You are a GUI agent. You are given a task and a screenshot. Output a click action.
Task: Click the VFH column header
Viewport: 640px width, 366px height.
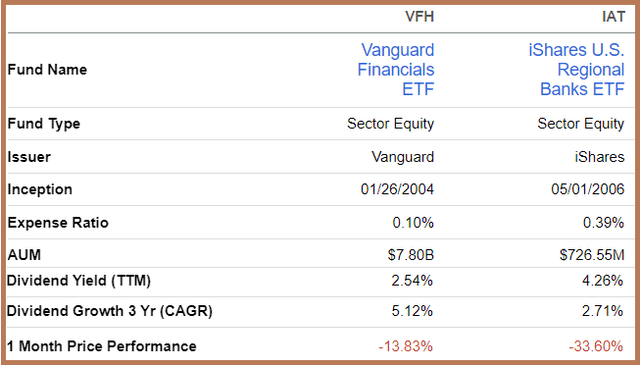click(x=420, y=17)
